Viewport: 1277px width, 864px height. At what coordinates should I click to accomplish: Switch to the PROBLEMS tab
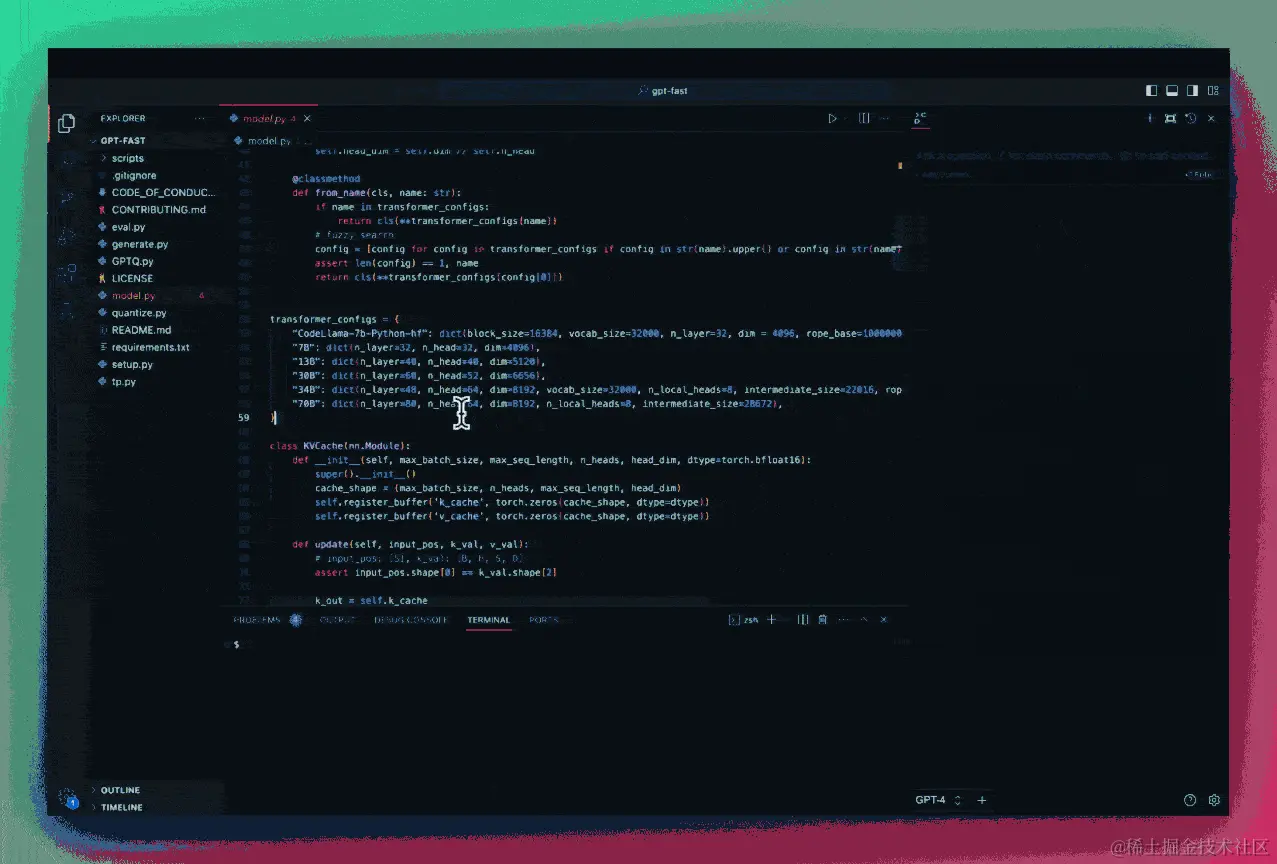259,619
